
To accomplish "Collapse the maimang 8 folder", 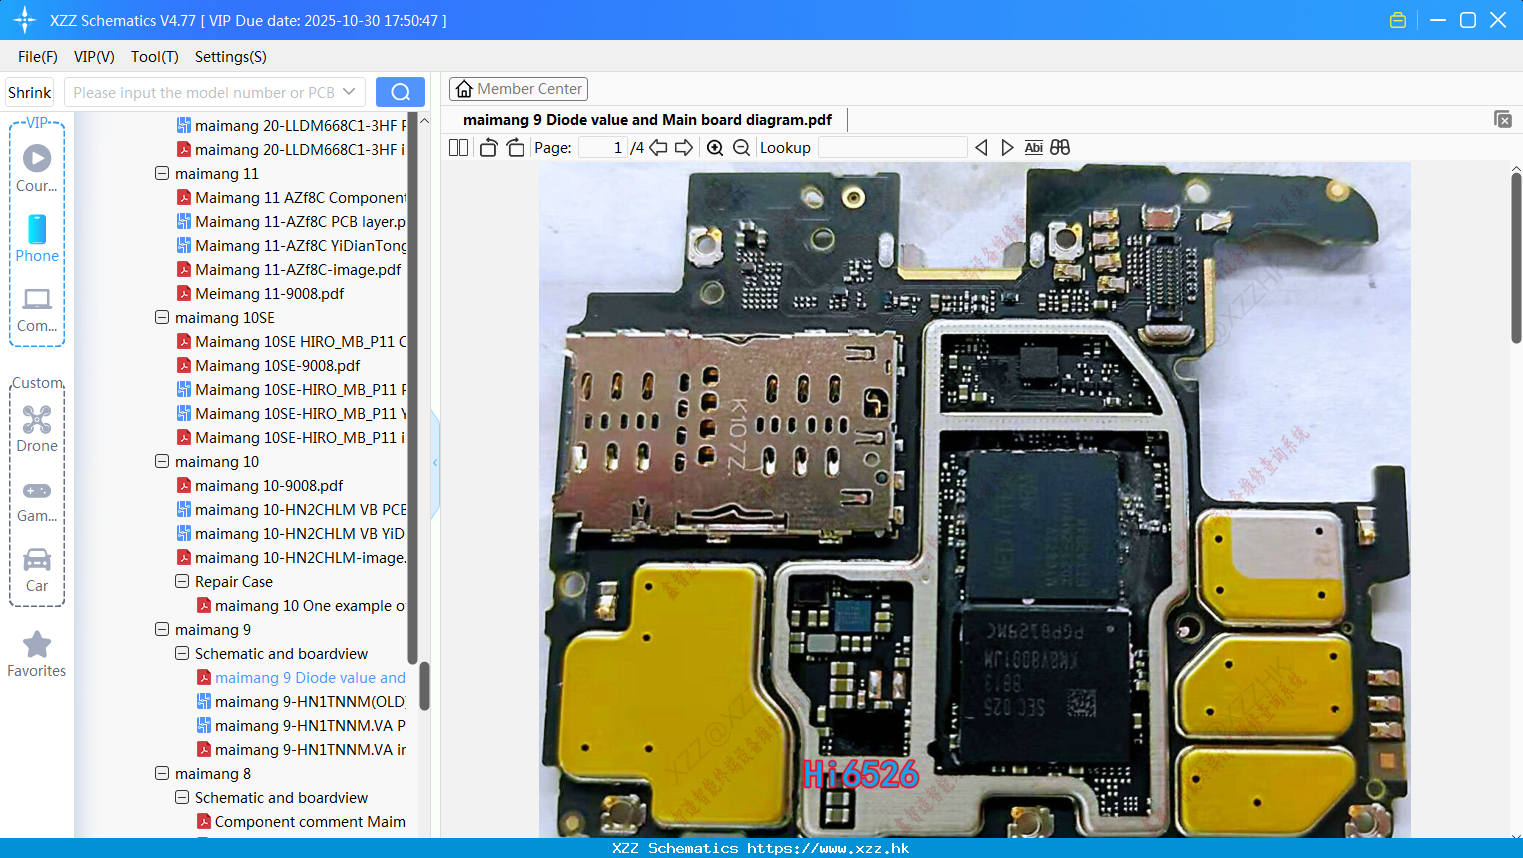I will pyautogui.click(x=162, y=773).
